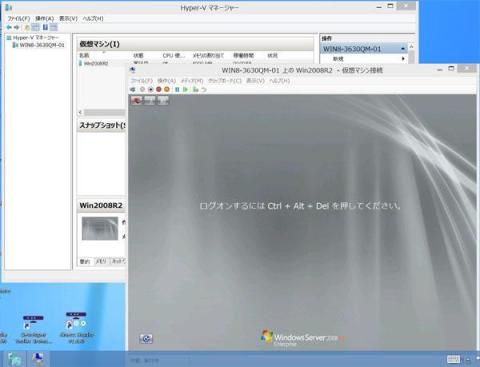This screenshot has height=367, width=480.
Task: Click the Snapshot icon in VM toolbar
Action: (195, 89)
